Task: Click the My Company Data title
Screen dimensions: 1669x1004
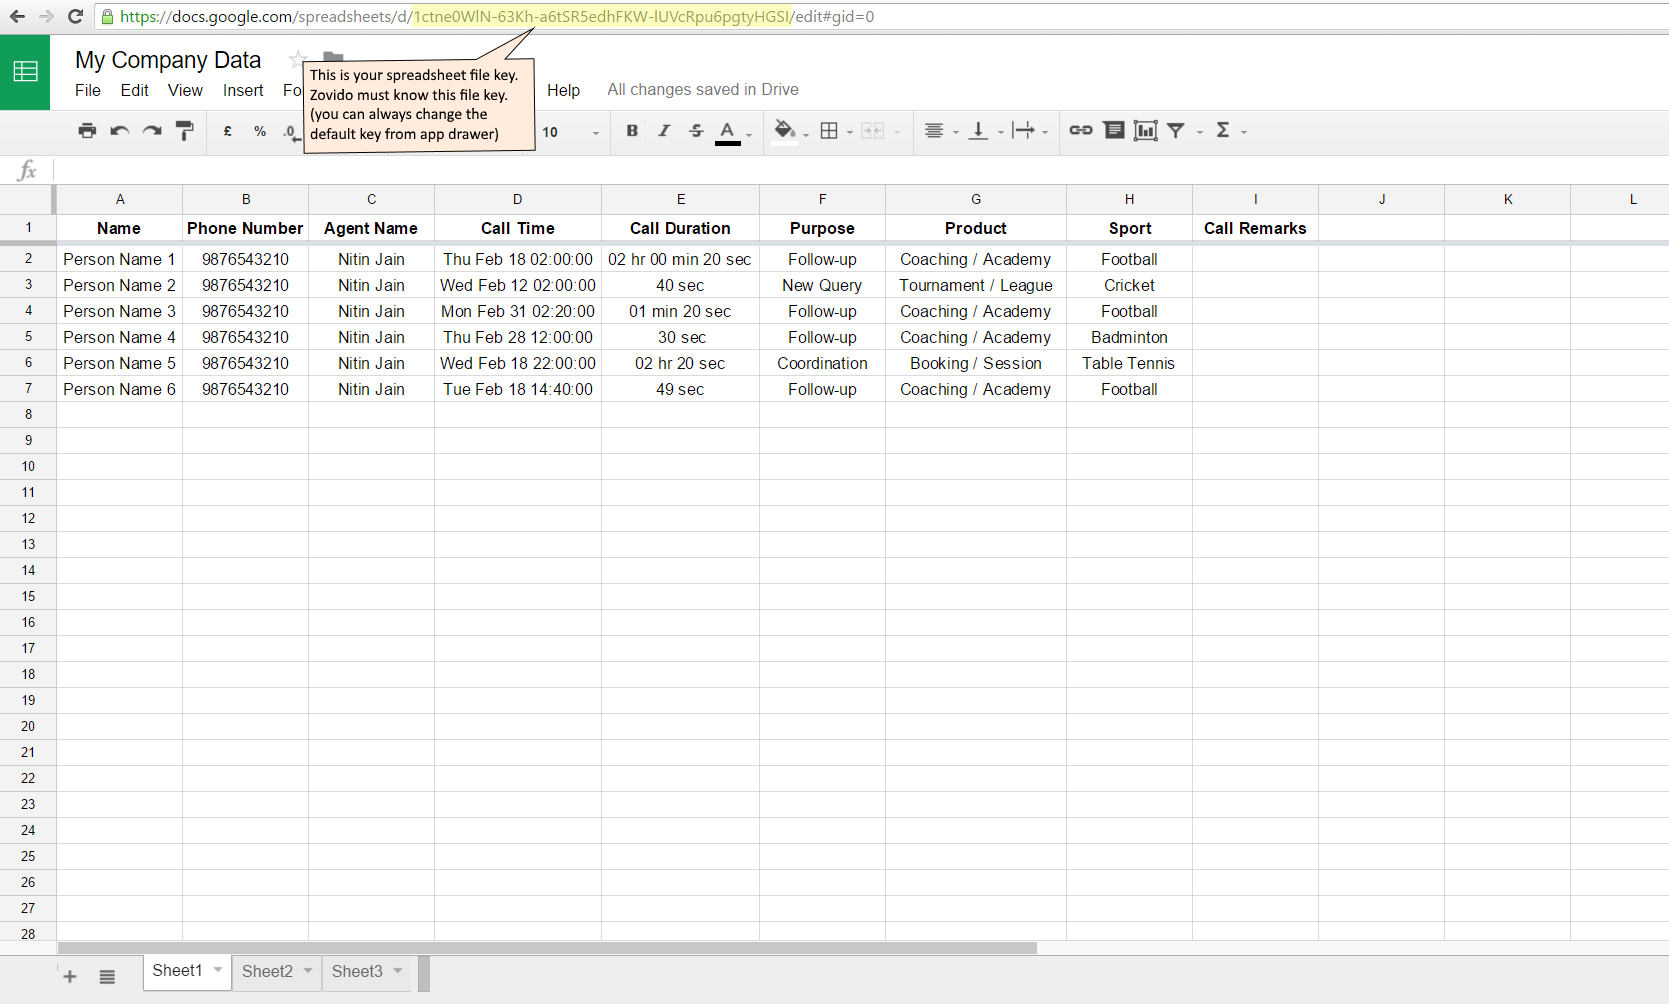Action: pos(168,60)
